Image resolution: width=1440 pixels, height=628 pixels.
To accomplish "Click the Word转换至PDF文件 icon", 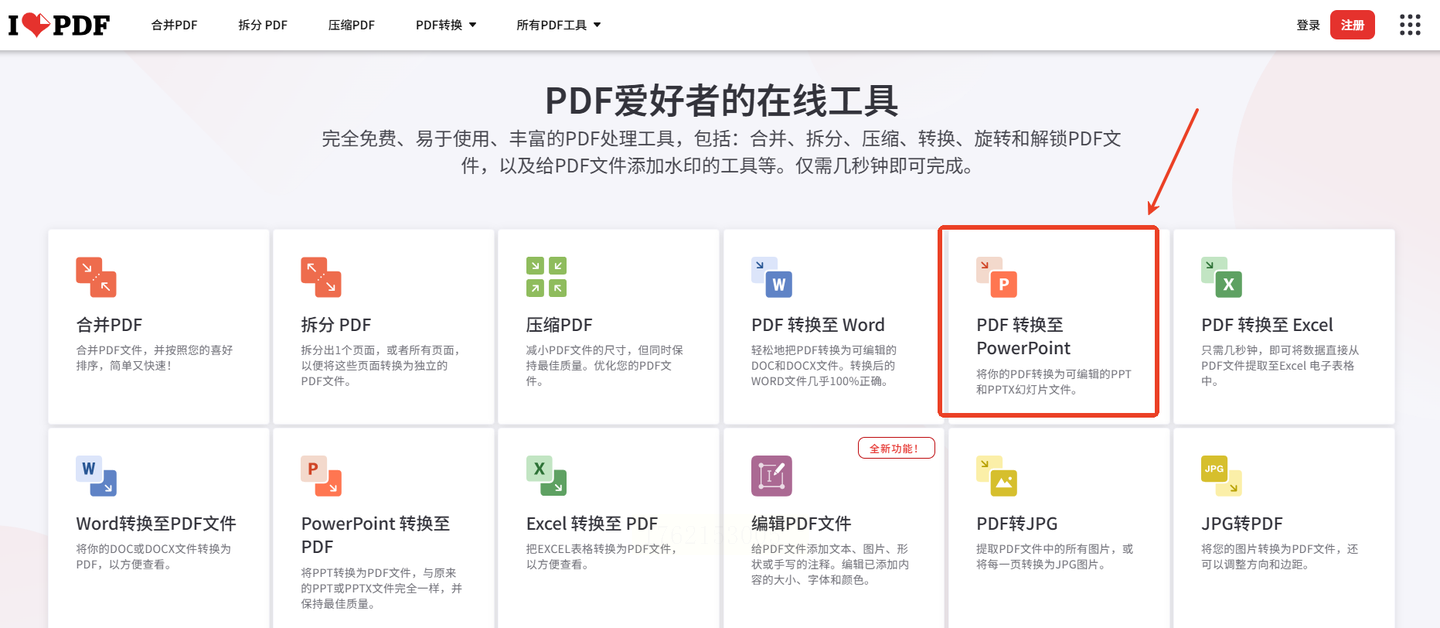I will pyautogui.click(x=96, y=476).
